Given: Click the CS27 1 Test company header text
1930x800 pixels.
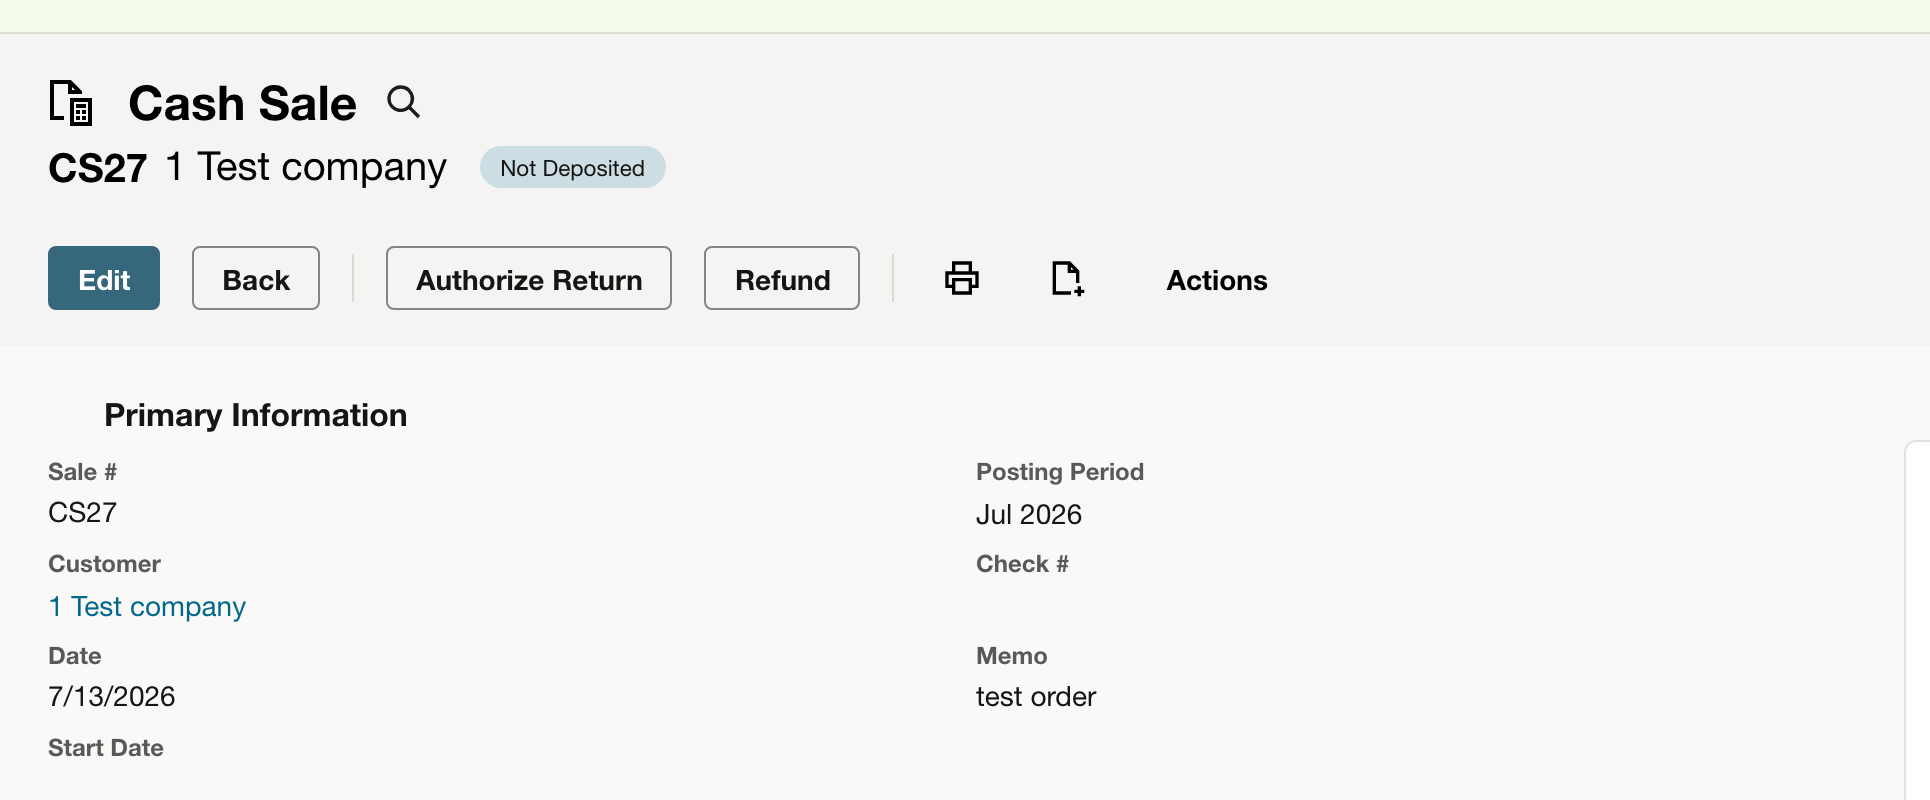Looking at the screenshot, I should tap(248, 167).
